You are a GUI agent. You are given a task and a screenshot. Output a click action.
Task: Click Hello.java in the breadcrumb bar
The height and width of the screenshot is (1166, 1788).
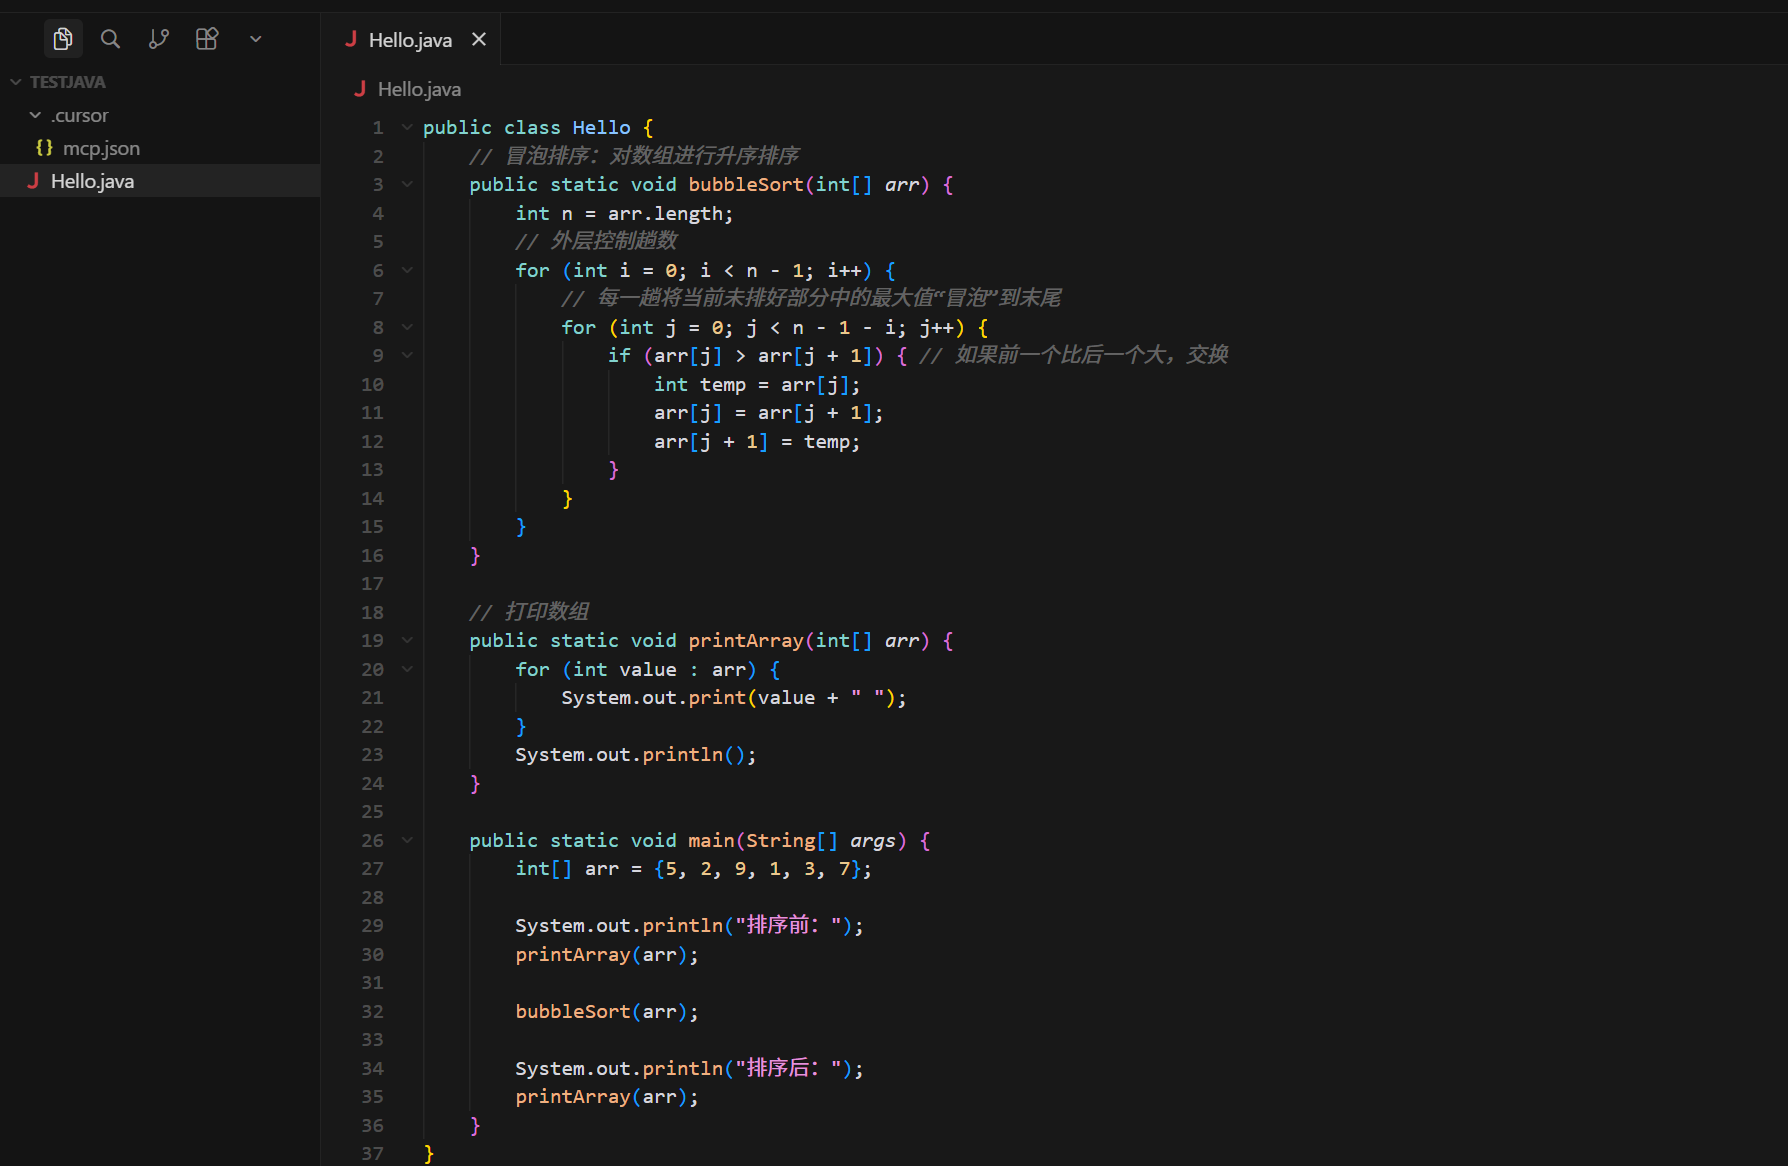pyautogui.click(x=418, y=89)
